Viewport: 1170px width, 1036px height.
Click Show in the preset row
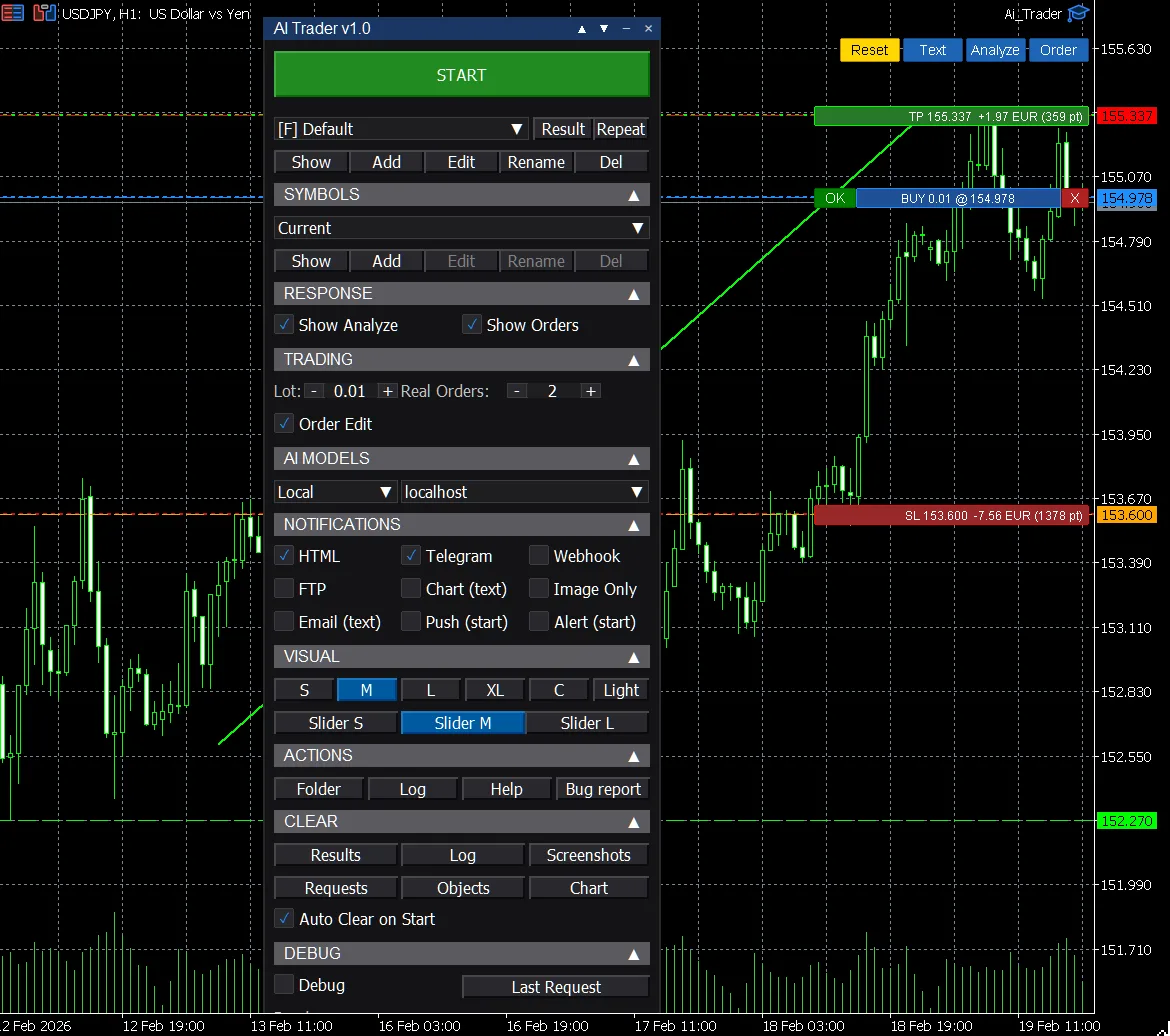311,162
